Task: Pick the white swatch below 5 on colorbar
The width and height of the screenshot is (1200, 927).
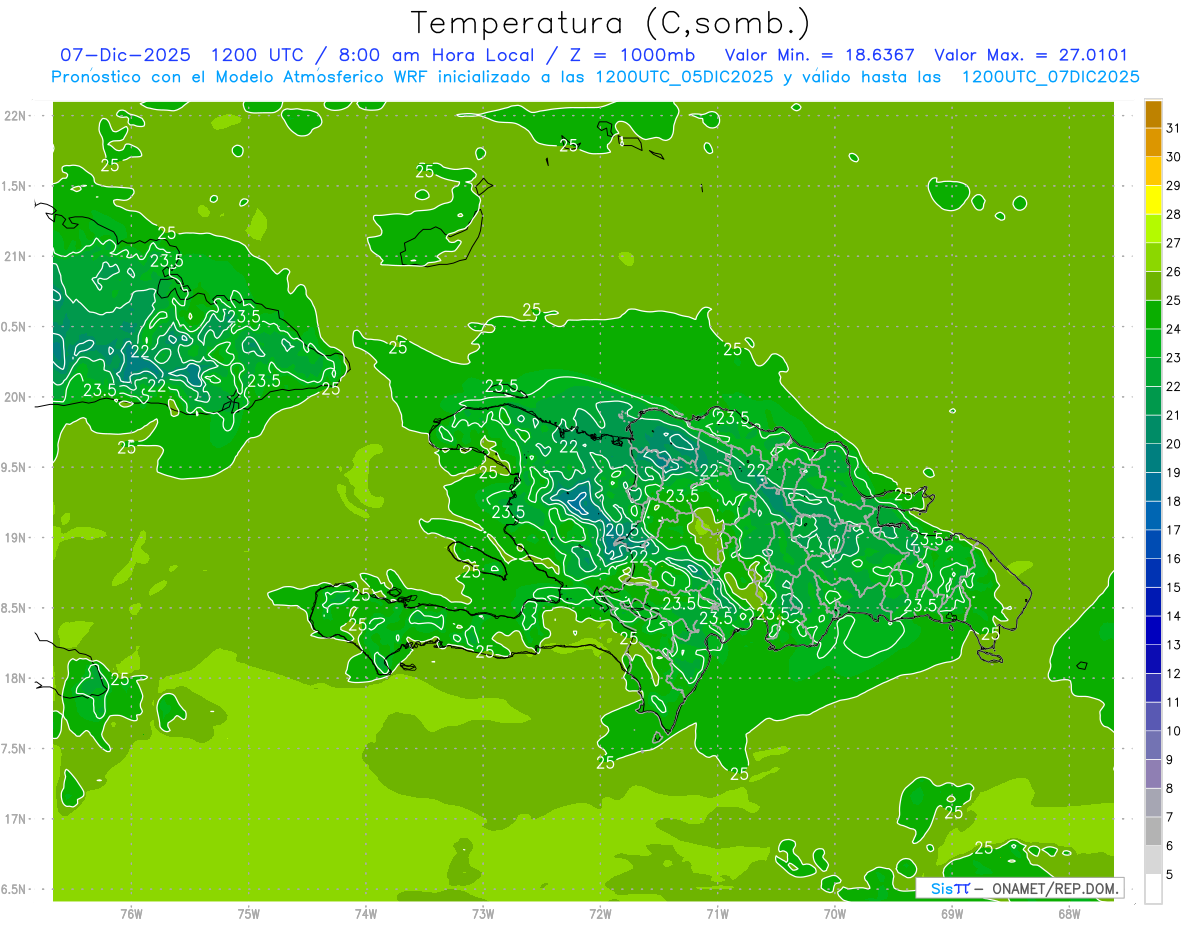Action: point(1153,889)
